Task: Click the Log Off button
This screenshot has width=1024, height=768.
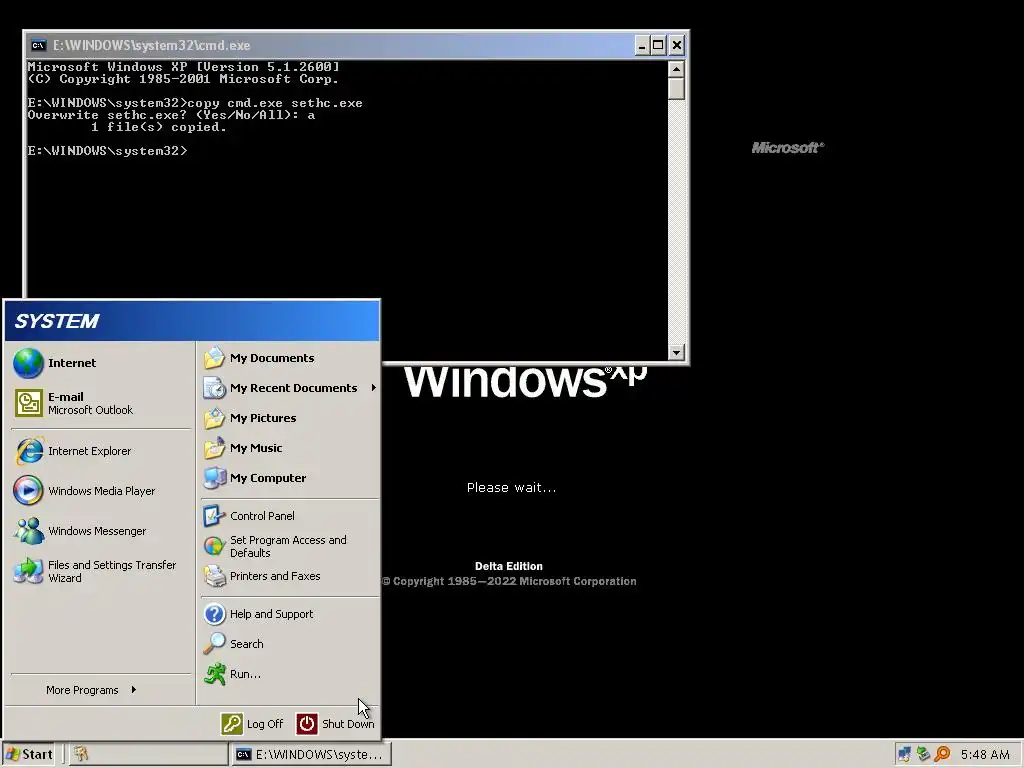Action: [252, 724]
